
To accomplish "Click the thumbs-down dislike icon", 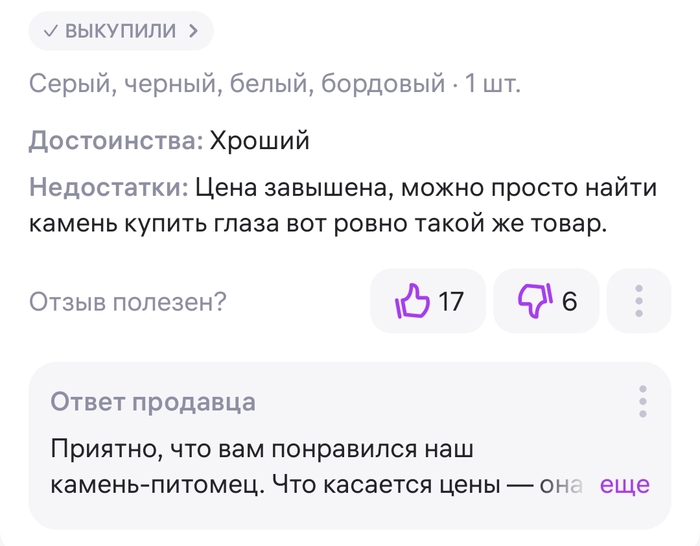I will (534, 300).
